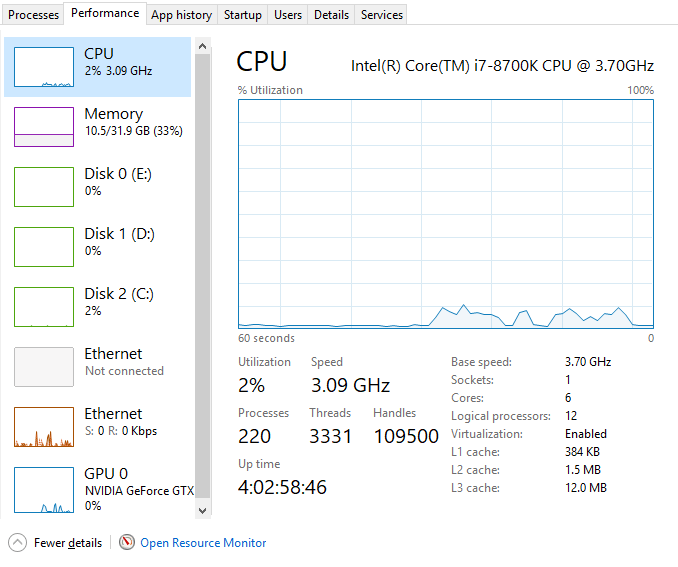Go to the Users tab
This screenshot has width=678, height=567.
[x=288, y=15]
